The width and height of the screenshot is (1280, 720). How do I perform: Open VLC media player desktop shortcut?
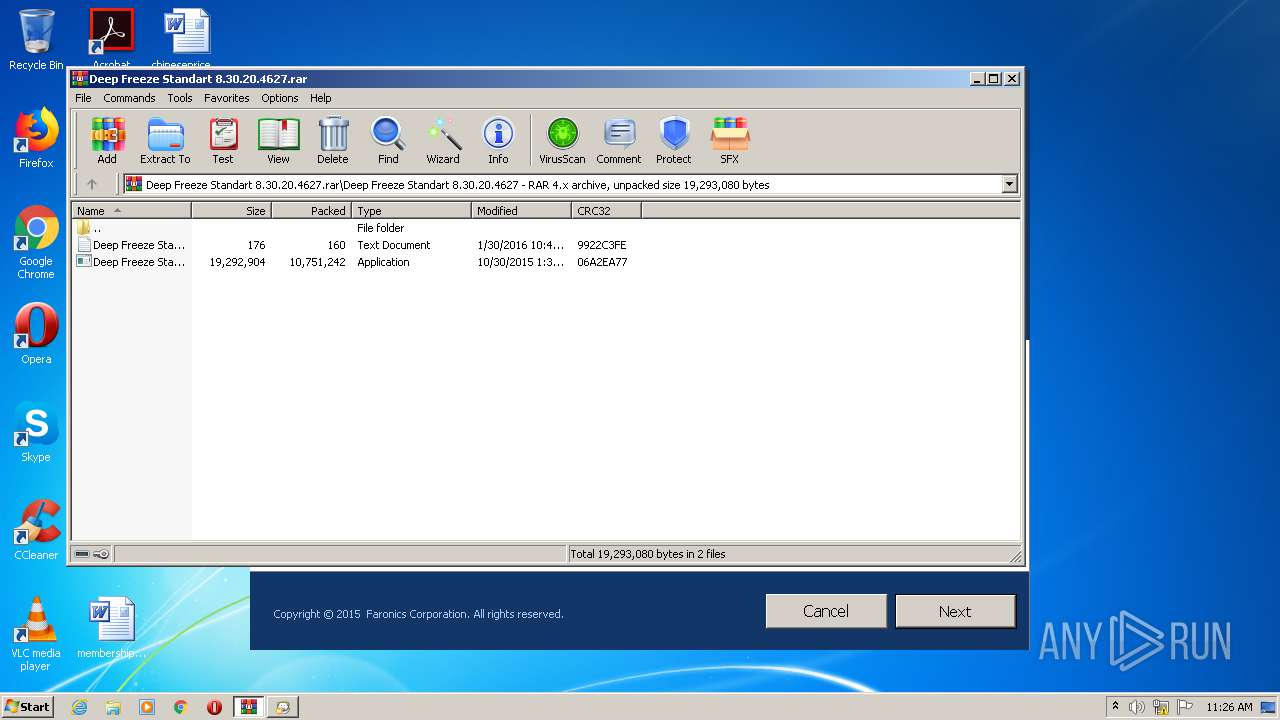tap(36, 634)
